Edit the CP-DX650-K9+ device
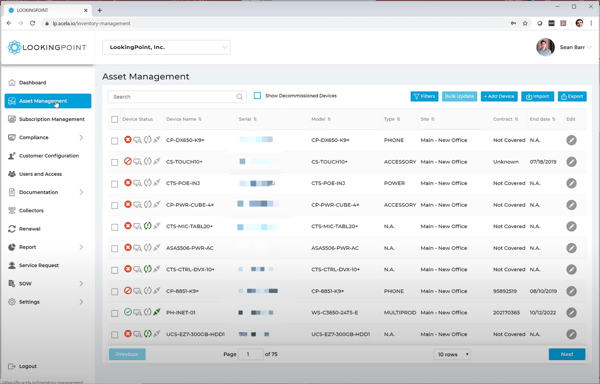Viewport: 600px width, 384px height. (571, 140)
